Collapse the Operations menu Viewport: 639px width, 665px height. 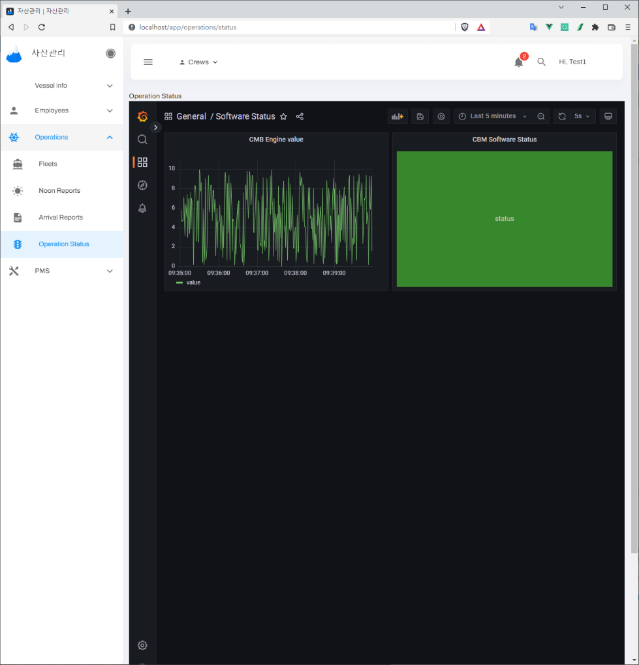(x=62, y=137)
